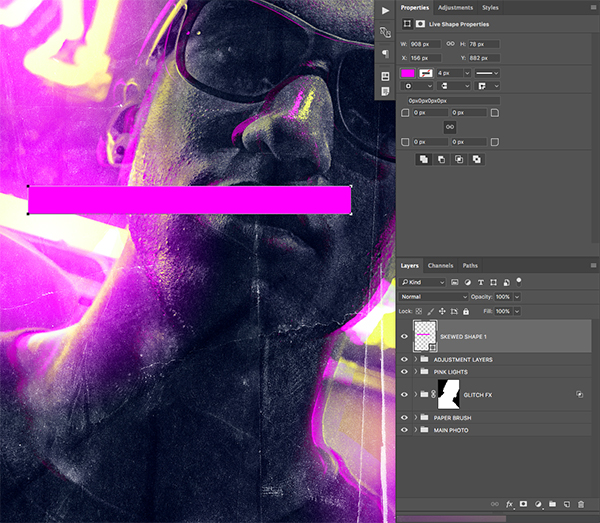Click the W width input field
This screenshot has width=600, height=523.
coord(425,44)
